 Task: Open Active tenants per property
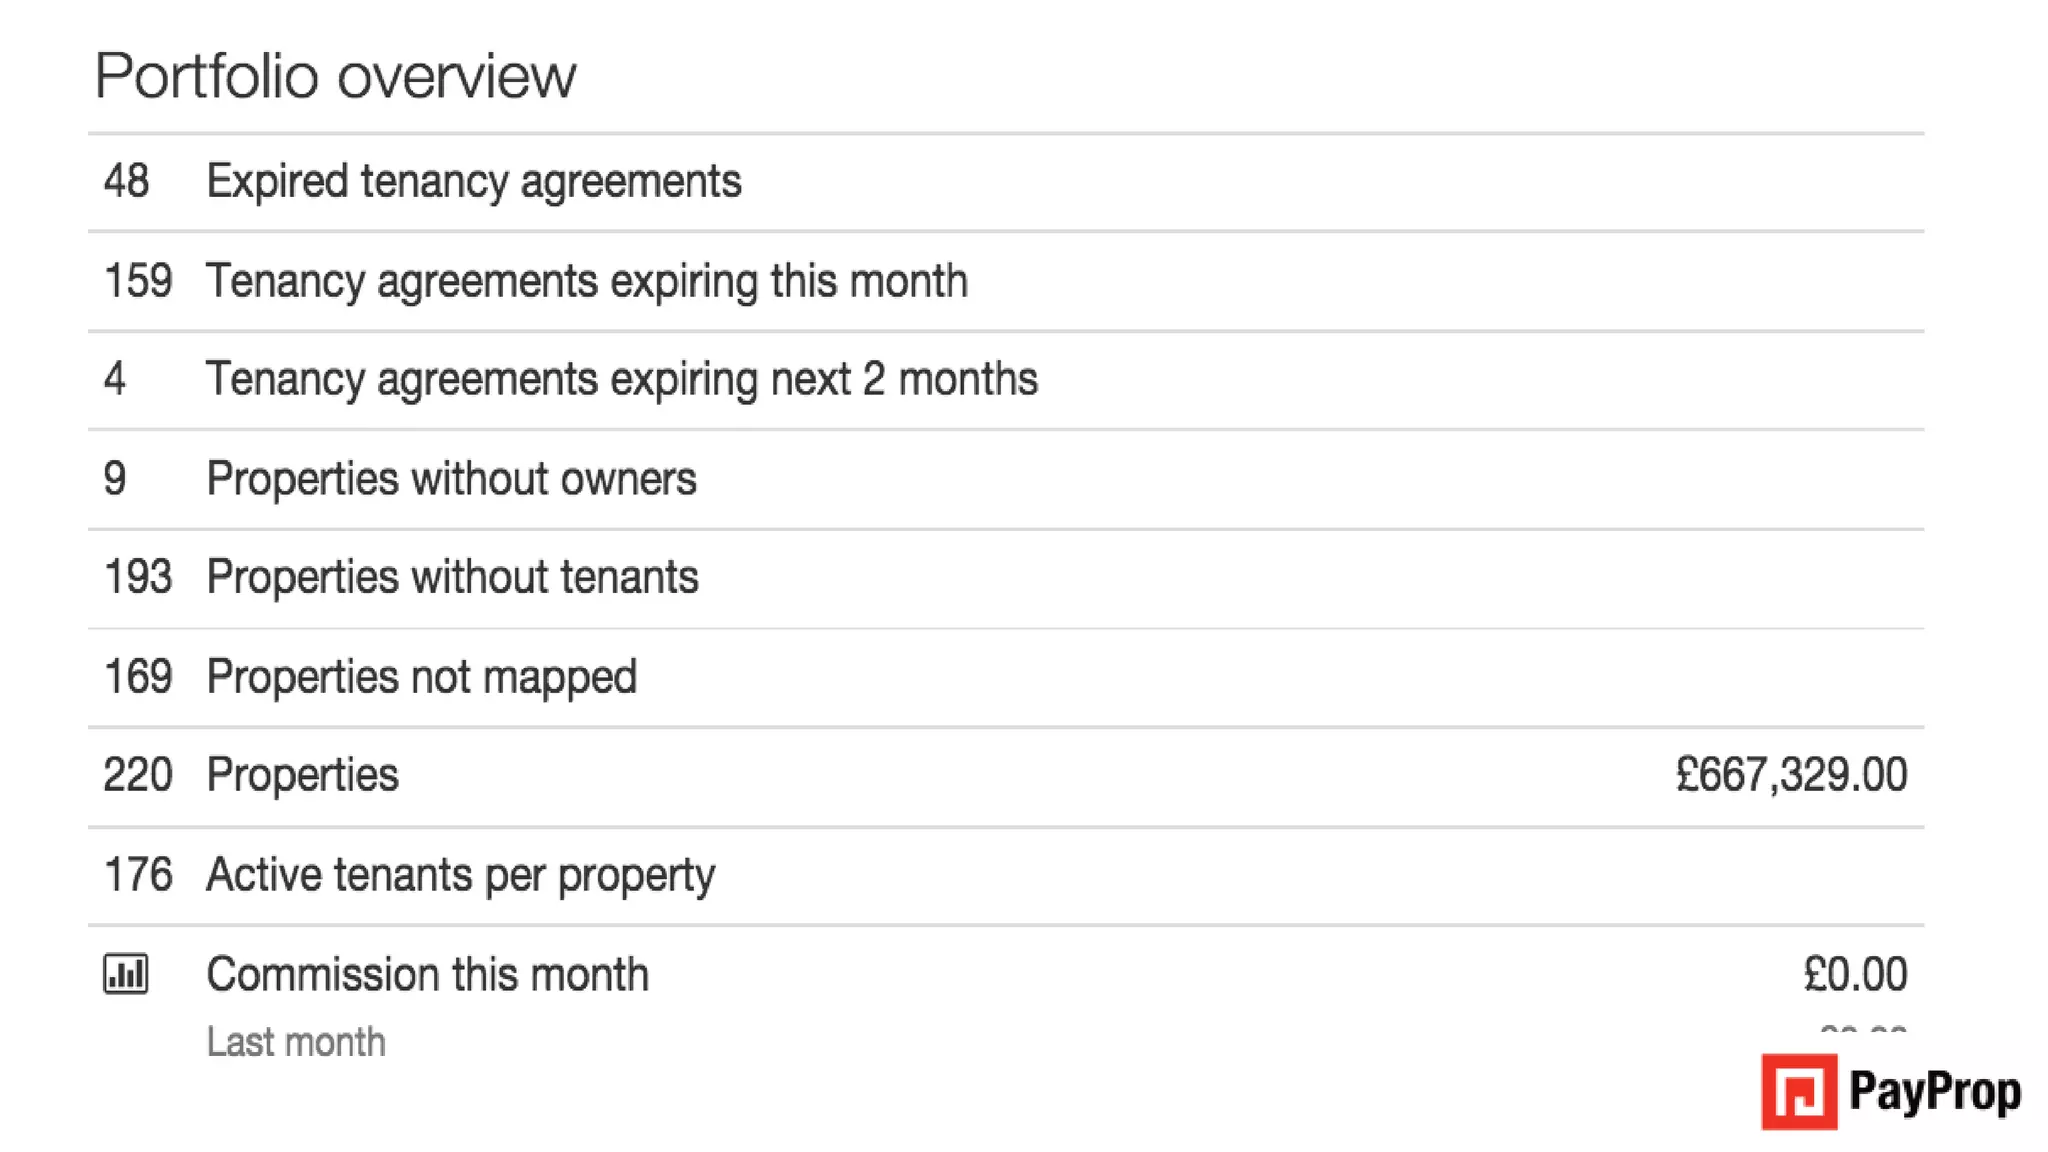point(1006,875)
